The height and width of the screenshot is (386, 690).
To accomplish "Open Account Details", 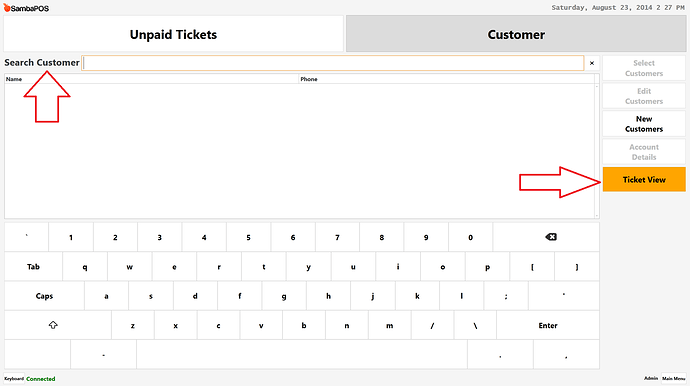I will click(644, 152).
